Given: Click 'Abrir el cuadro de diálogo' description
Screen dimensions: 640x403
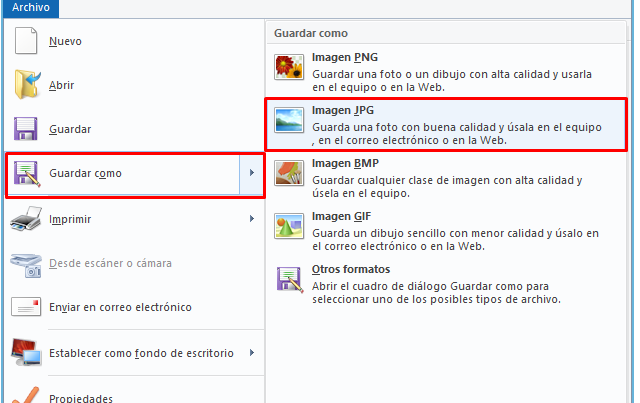Looking at the screenshot, I should 436,293.
